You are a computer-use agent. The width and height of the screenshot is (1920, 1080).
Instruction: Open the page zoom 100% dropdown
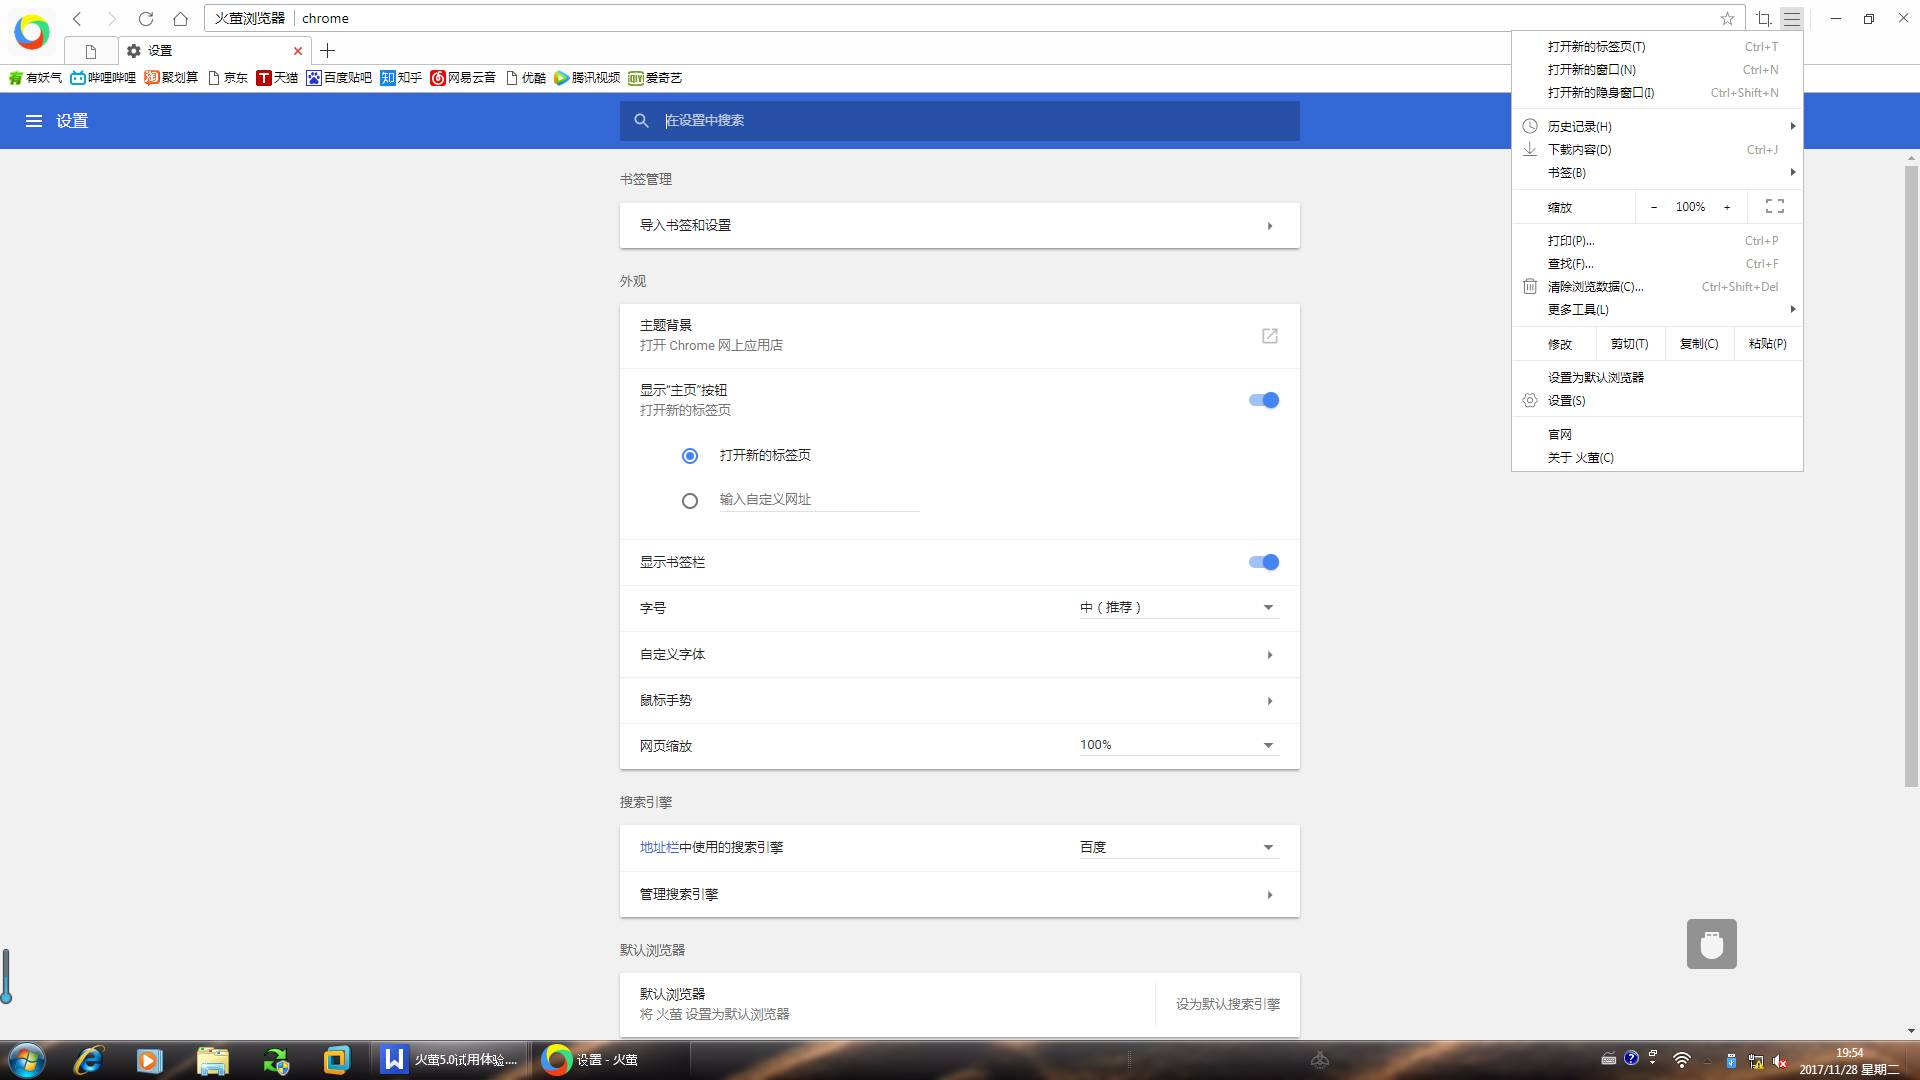[x=1178, y=745]
